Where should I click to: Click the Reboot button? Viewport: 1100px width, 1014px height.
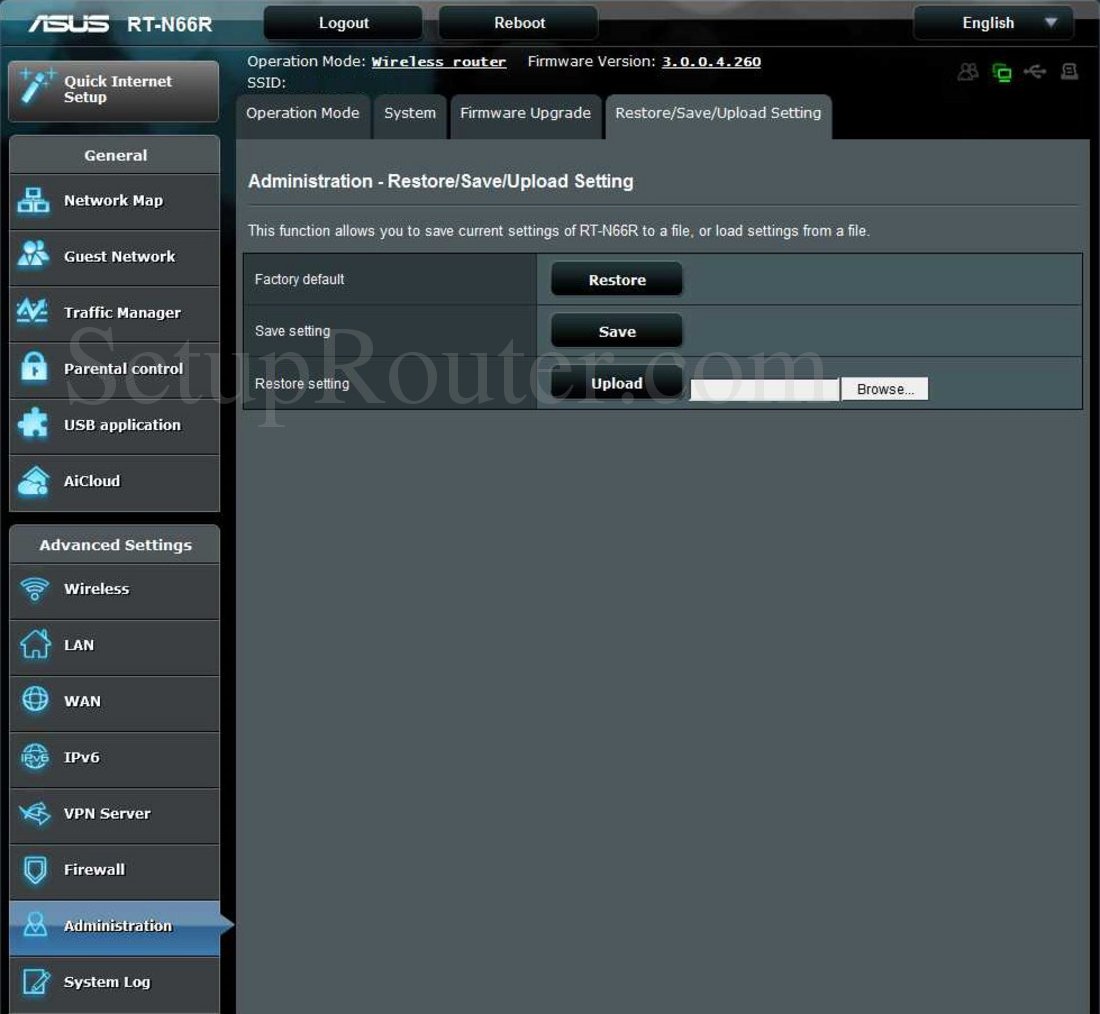click(519, 23)
